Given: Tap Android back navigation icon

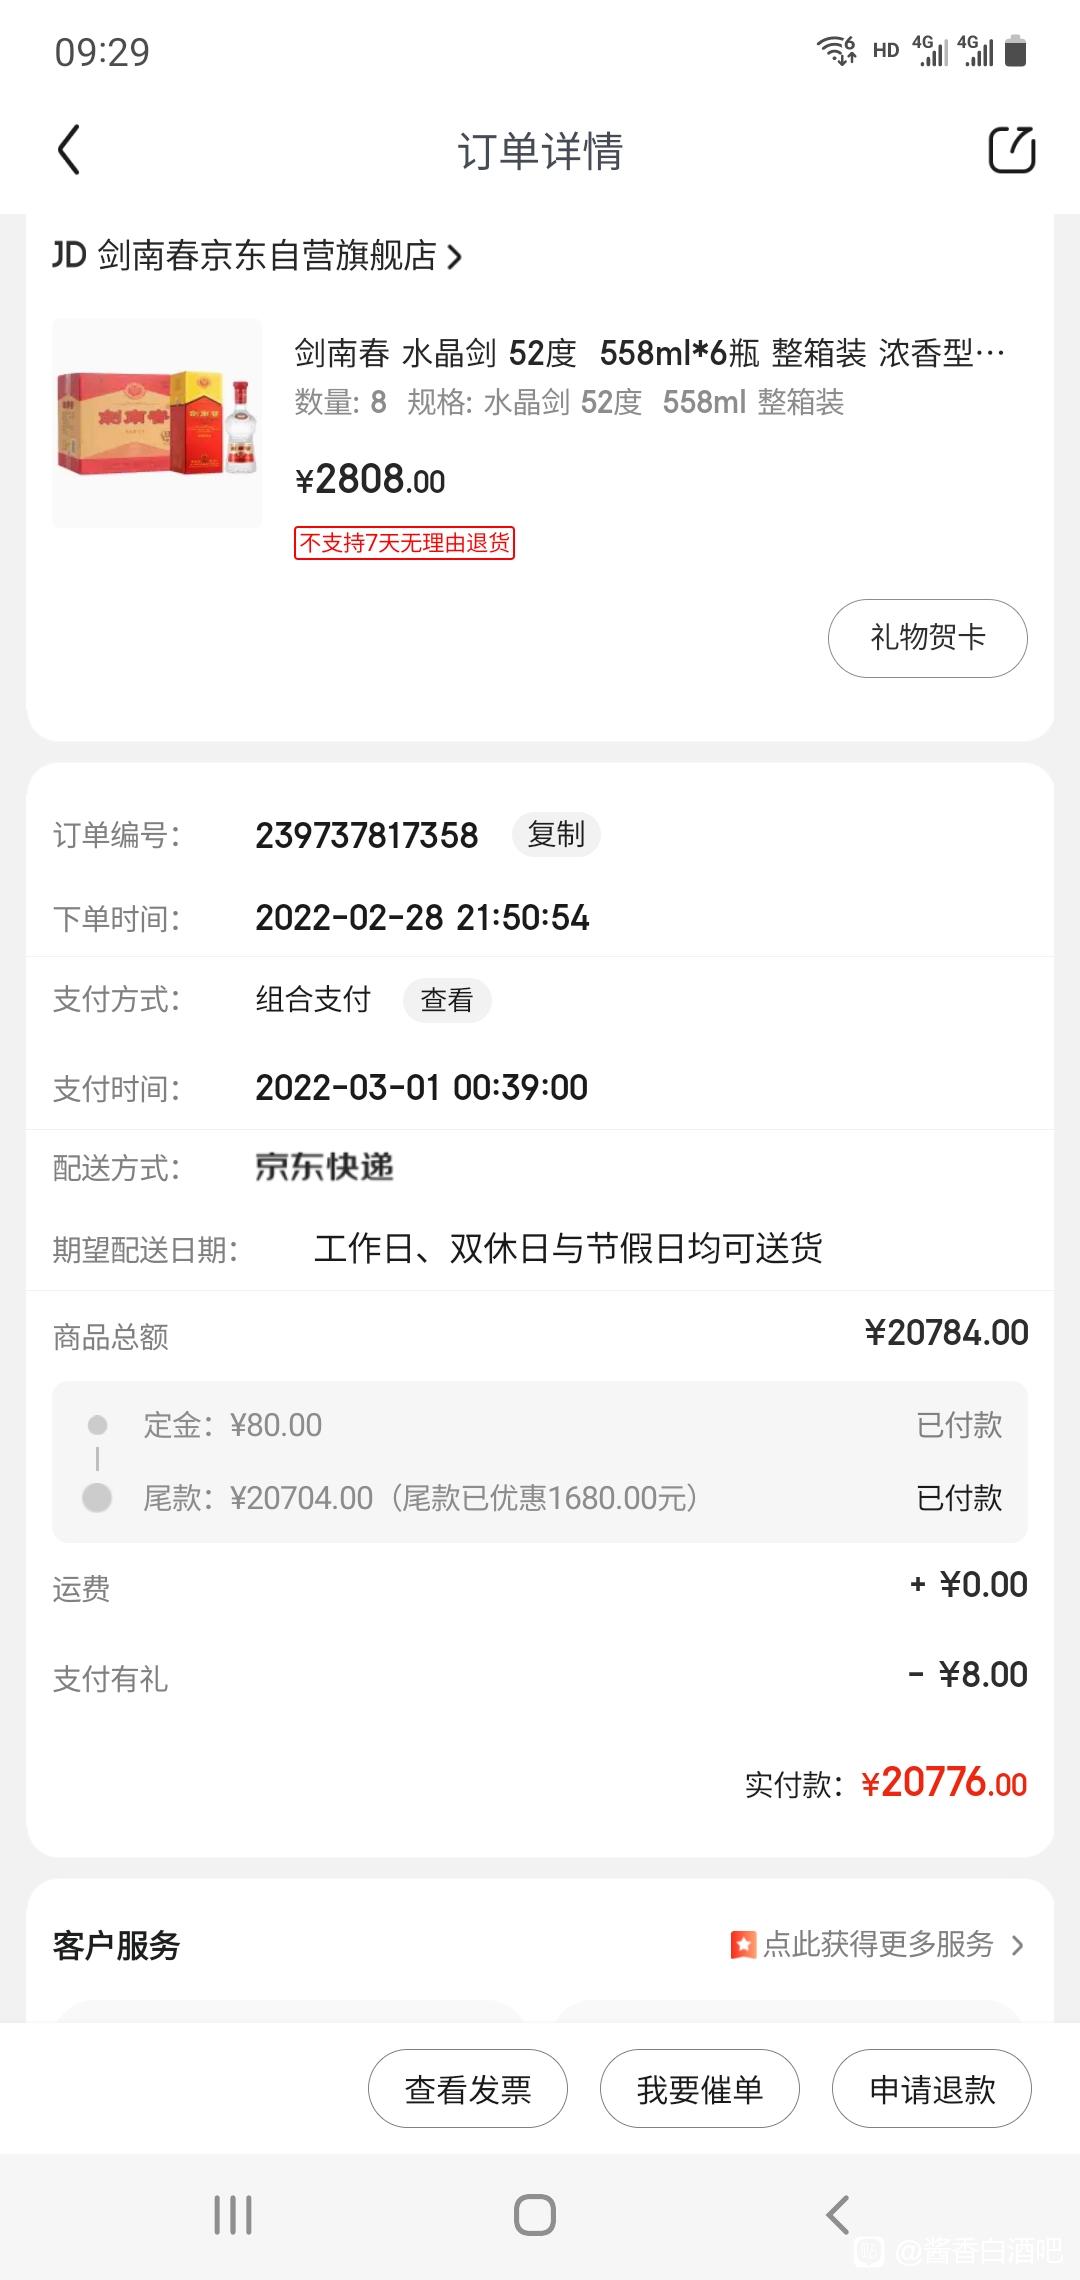Looking at the screenshot, I should click(838, 2215).
